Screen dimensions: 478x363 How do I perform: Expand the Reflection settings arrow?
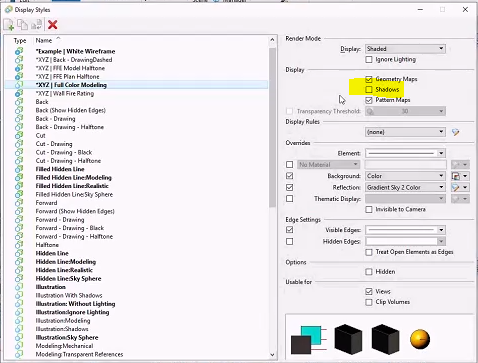465,187
